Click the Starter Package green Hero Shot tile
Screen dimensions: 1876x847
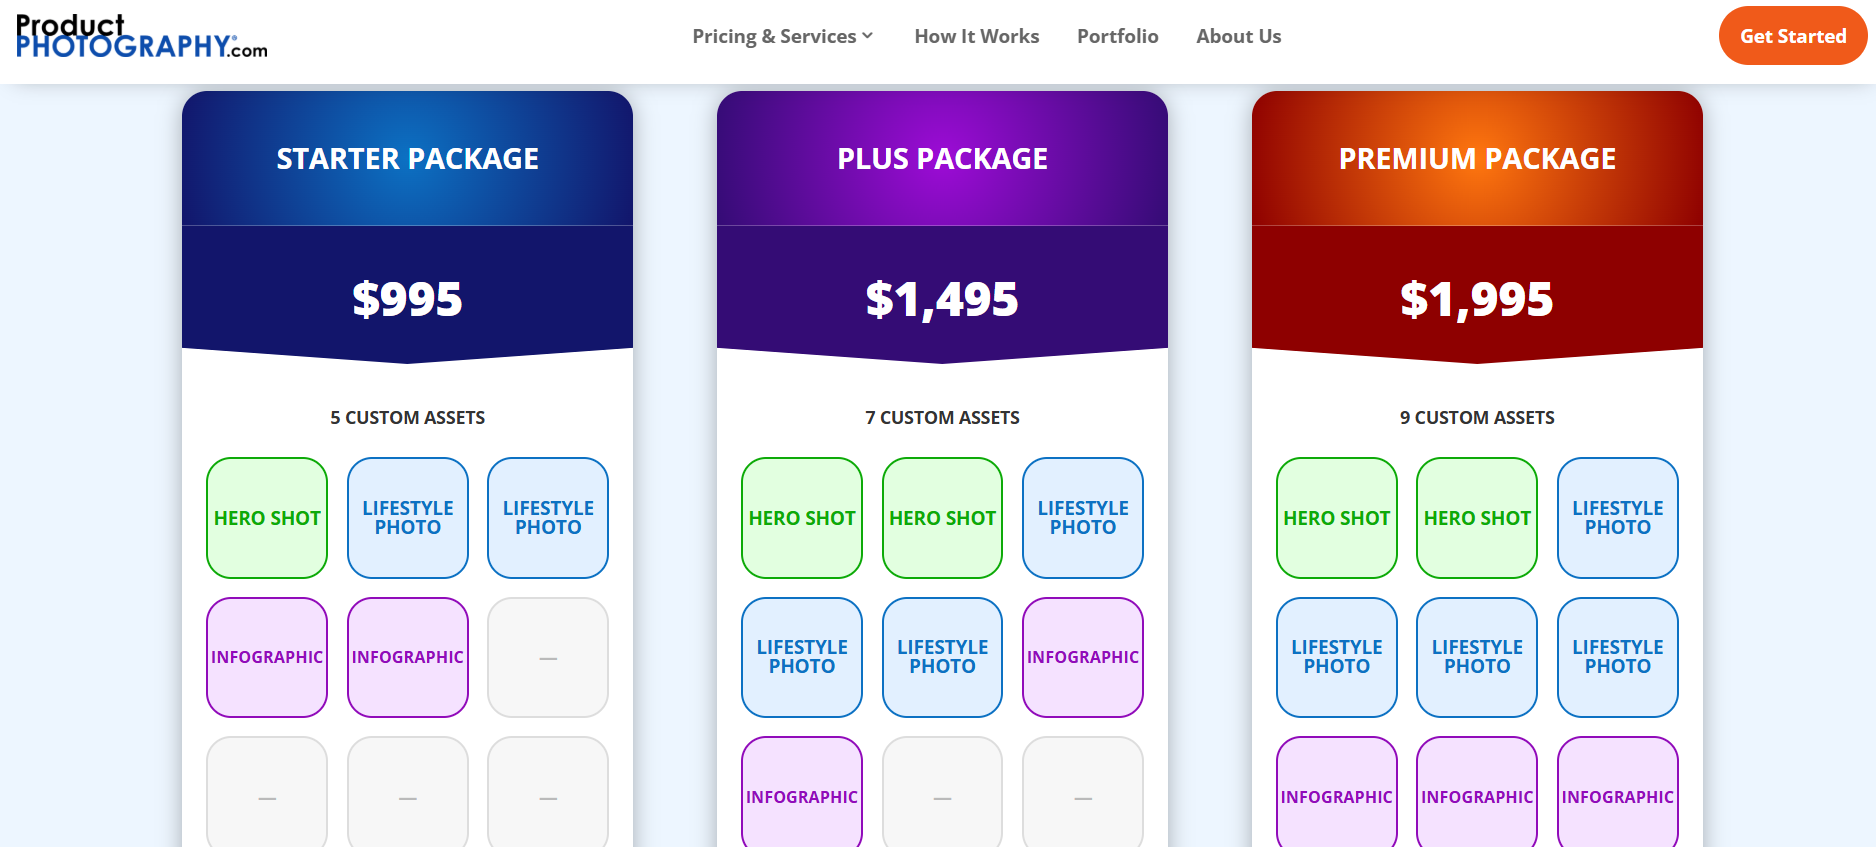[267, 518]
